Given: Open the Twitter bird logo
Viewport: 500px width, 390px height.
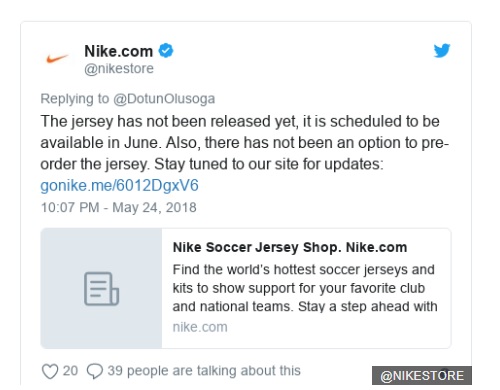Looking at the screenshot, I should pyautogui.click(x=442, y=51).
